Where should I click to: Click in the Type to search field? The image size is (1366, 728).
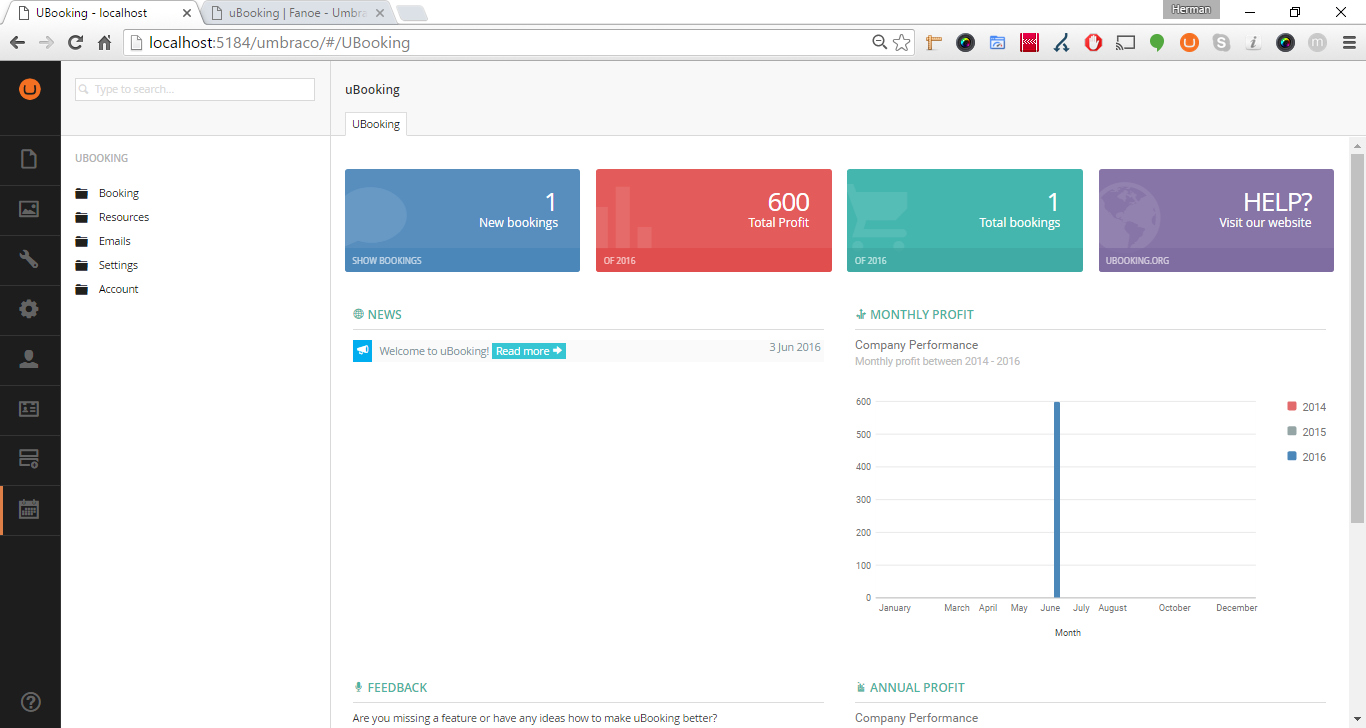tap(195, 89)
